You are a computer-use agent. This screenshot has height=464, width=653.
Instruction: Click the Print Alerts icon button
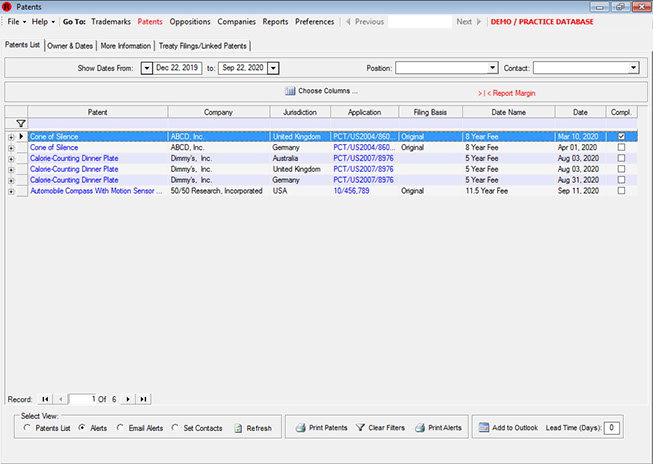click(438, 427)
